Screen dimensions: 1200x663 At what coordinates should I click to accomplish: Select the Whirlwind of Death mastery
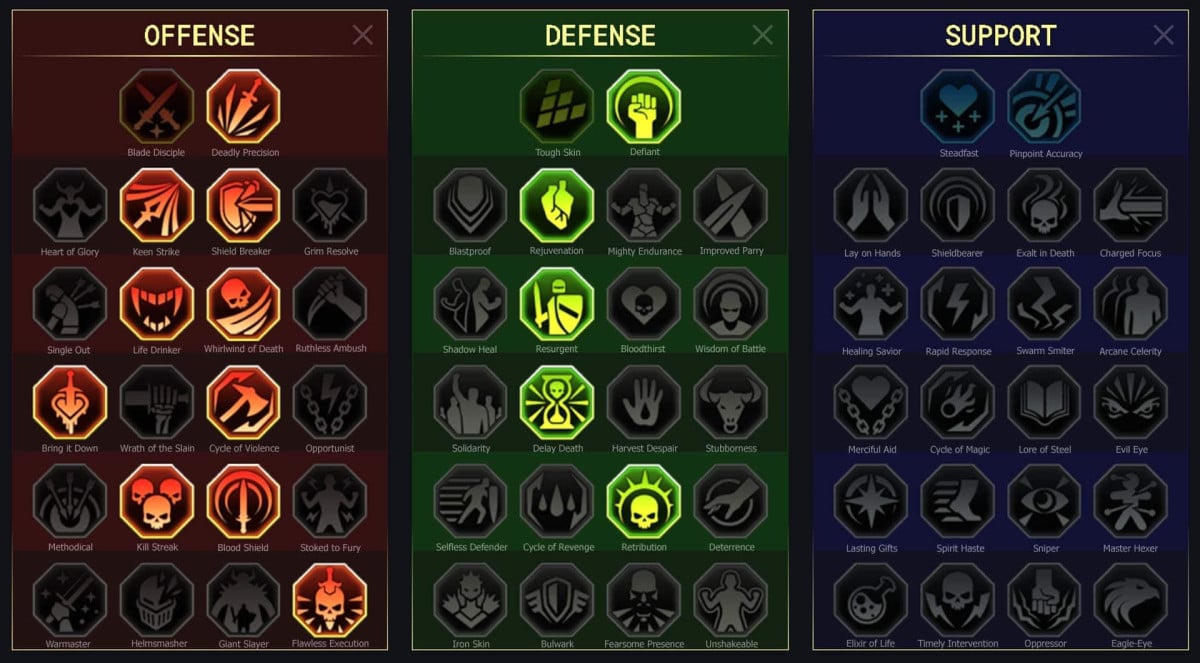243,303
